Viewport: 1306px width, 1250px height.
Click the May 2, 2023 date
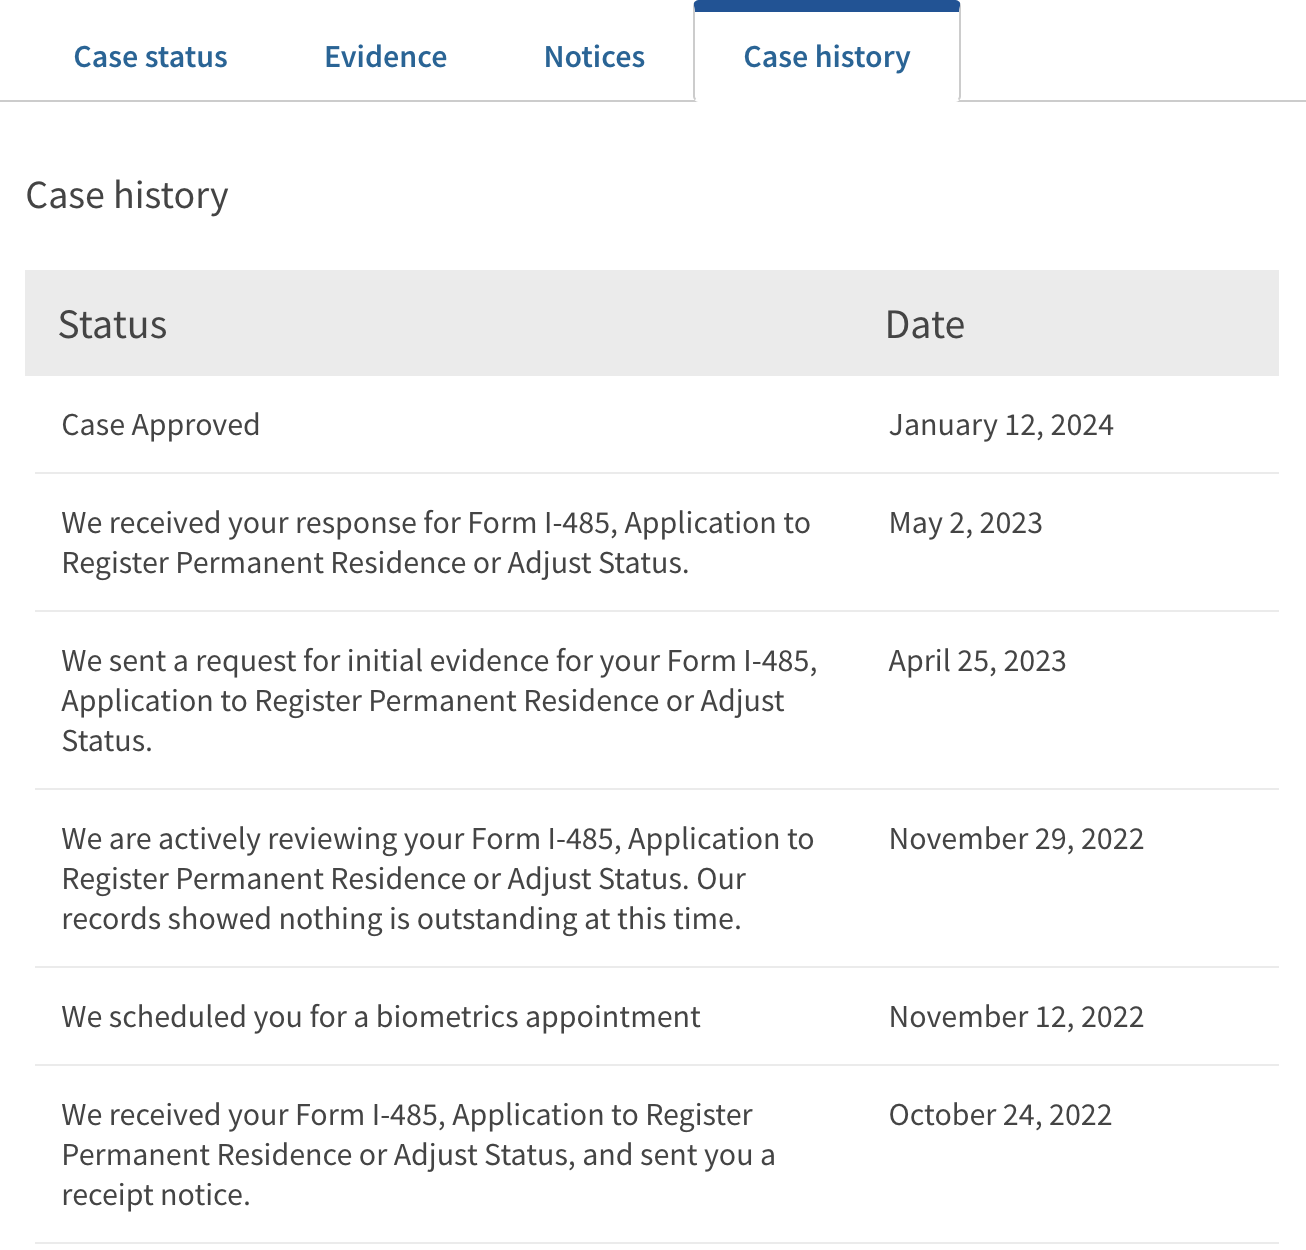[x=965, y=523]
